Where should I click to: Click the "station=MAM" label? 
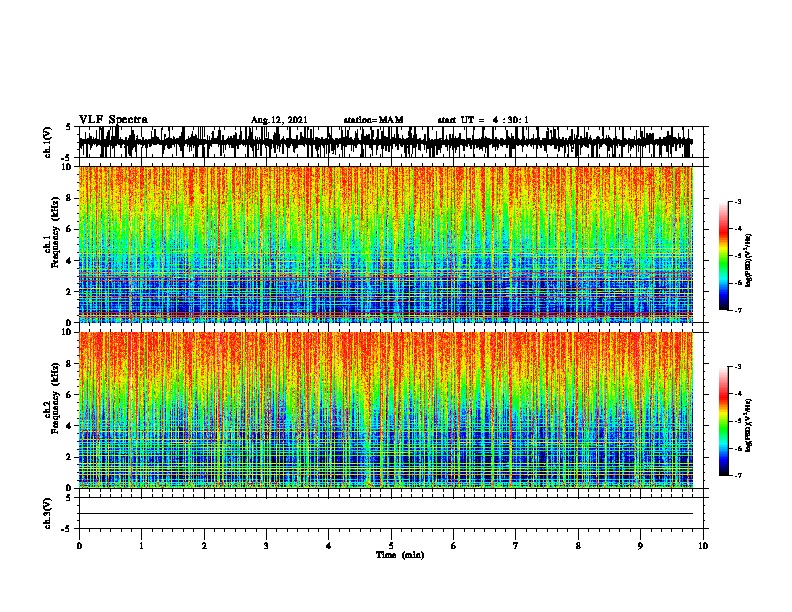[373, 120]
